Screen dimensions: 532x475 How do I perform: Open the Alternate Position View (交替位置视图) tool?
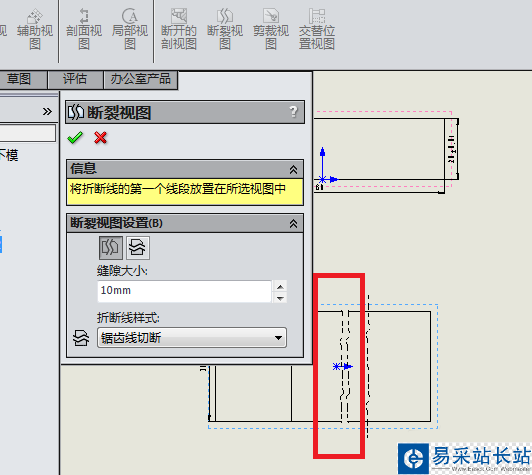[317, 30]
